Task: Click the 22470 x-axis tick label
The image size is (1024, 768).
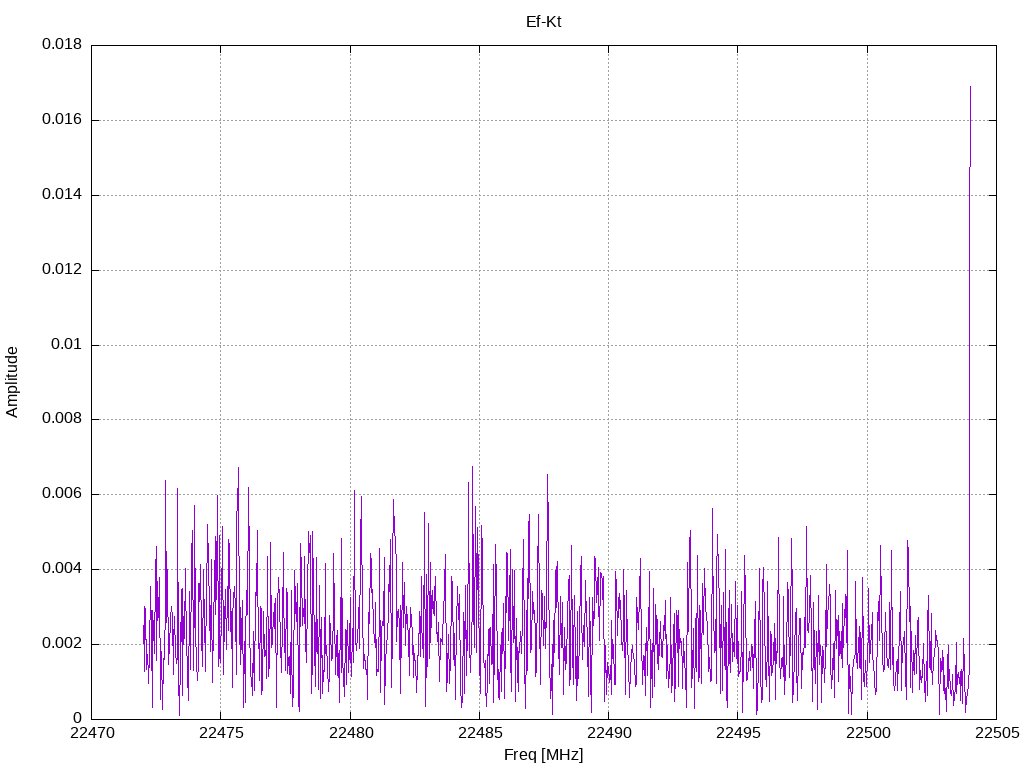Action: [92, 733]
